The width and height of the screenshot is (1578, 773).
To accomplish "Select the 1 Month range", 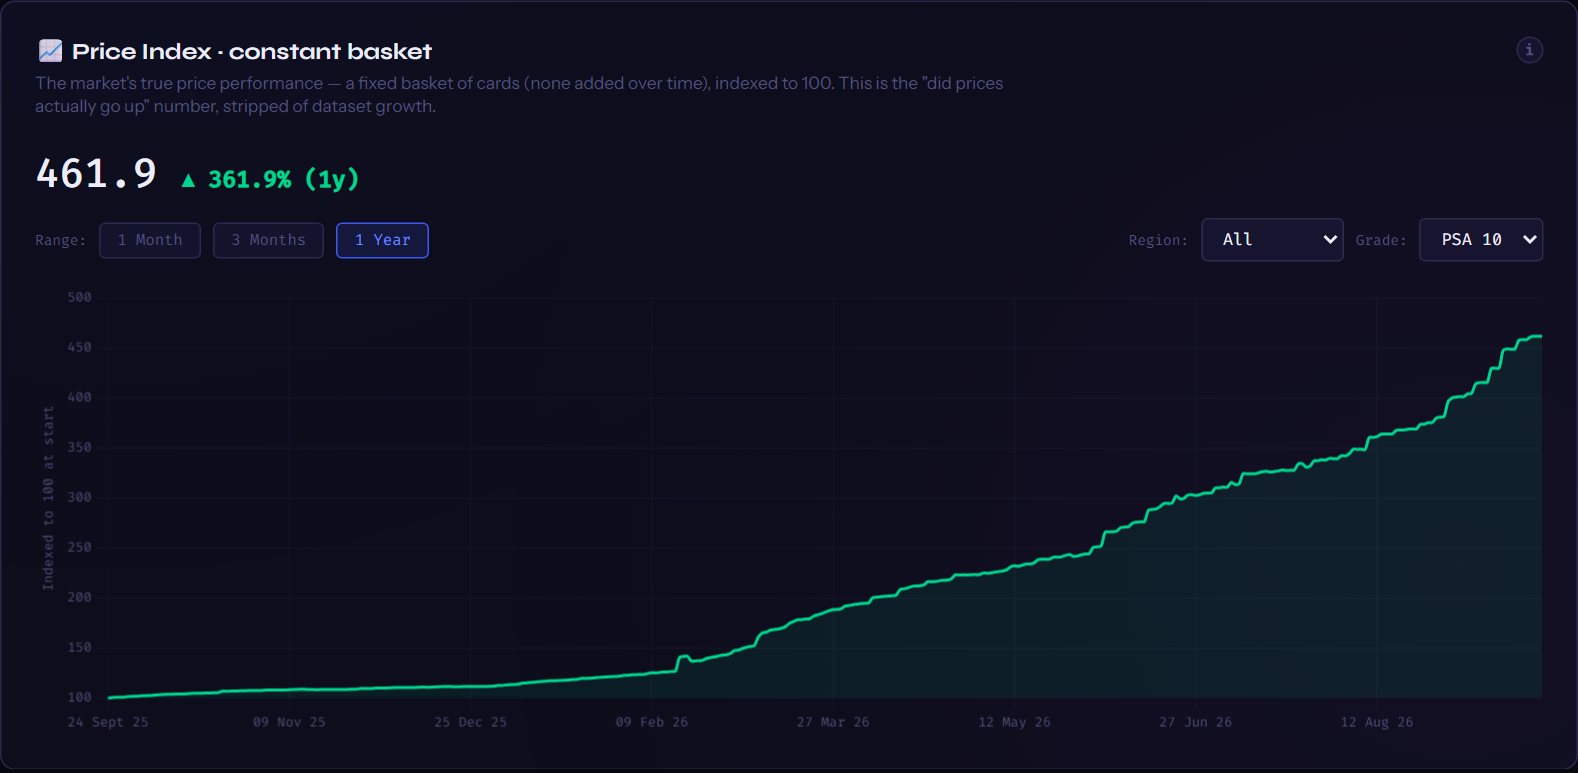I will click(x=150, y=240).
